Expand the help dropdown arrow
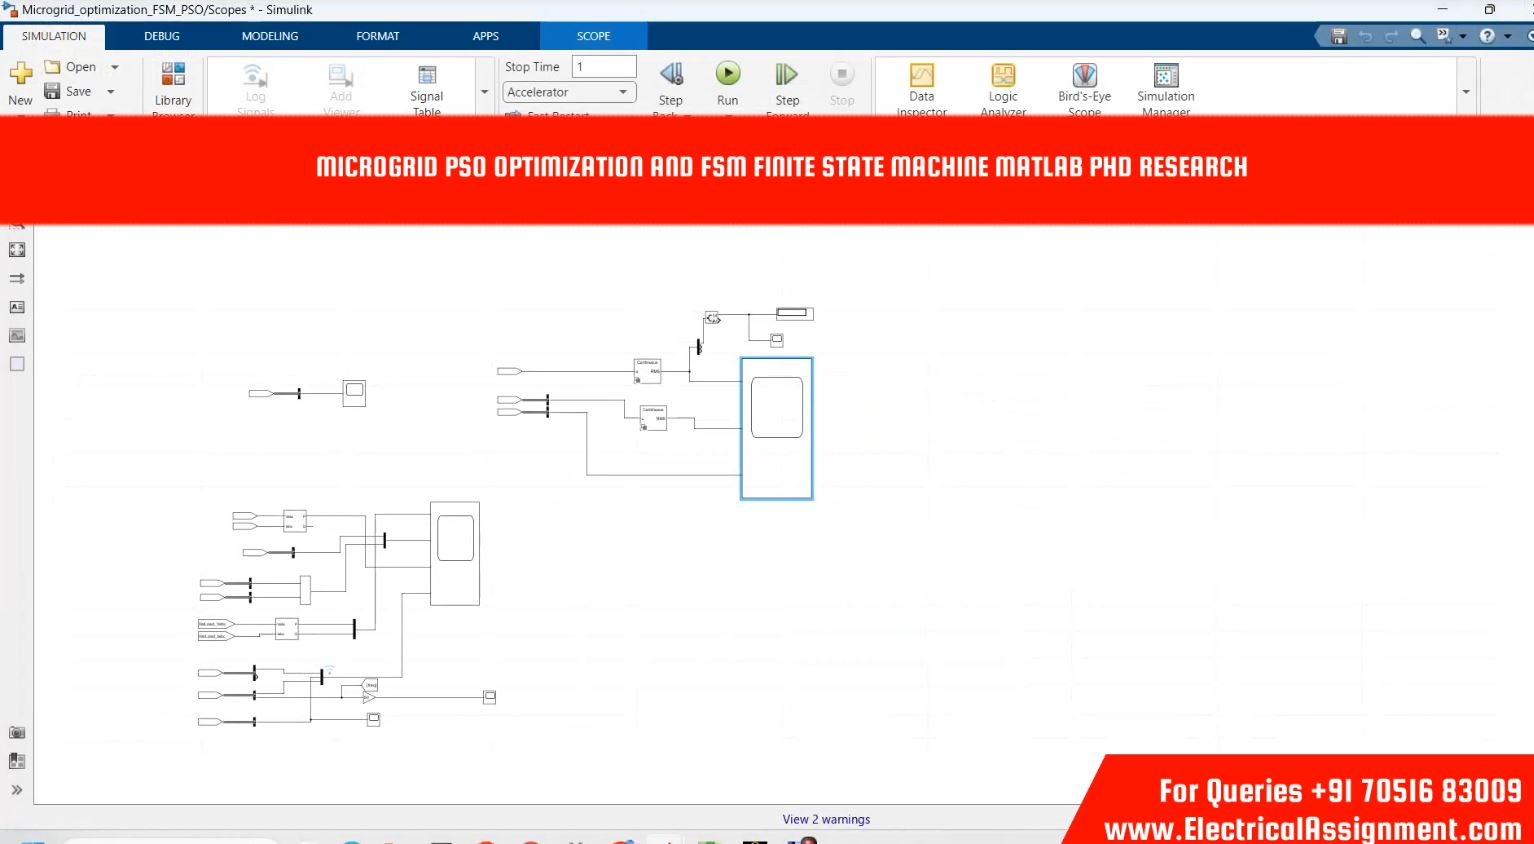The width and height of the screenshot is (1534, 844). [x=1508, y=36]
